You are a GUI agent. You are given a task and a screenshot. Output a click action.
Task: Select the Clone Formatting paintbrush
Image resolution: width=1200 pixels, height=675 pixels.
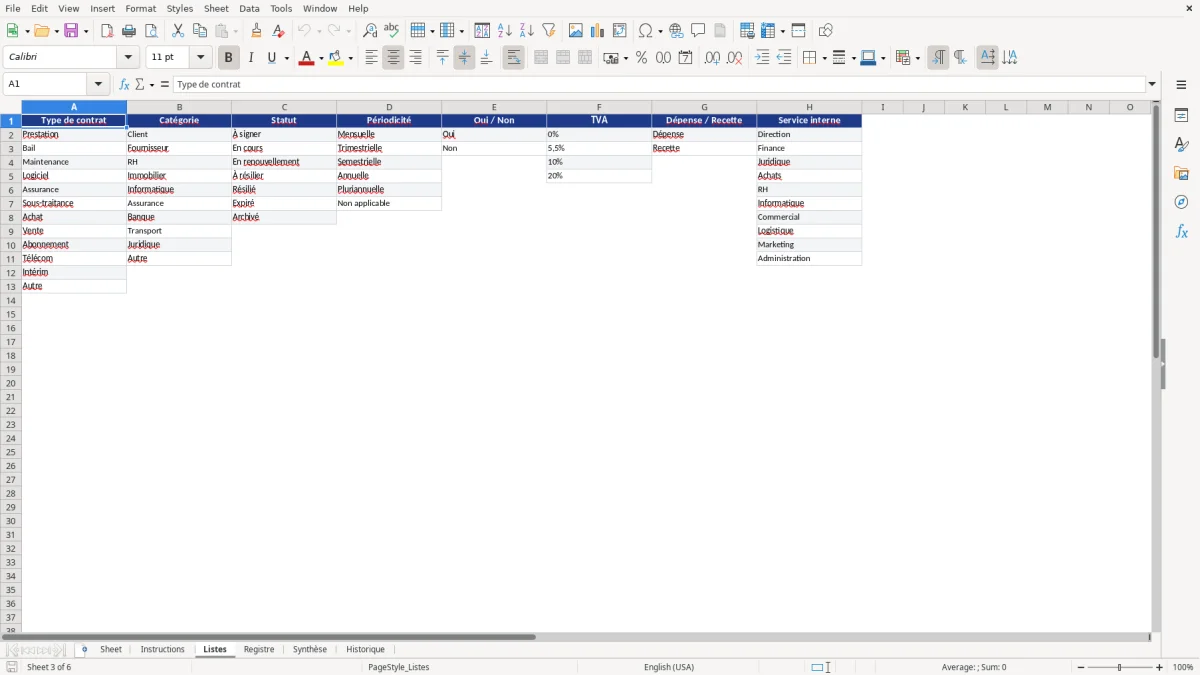tap(256, 30)
